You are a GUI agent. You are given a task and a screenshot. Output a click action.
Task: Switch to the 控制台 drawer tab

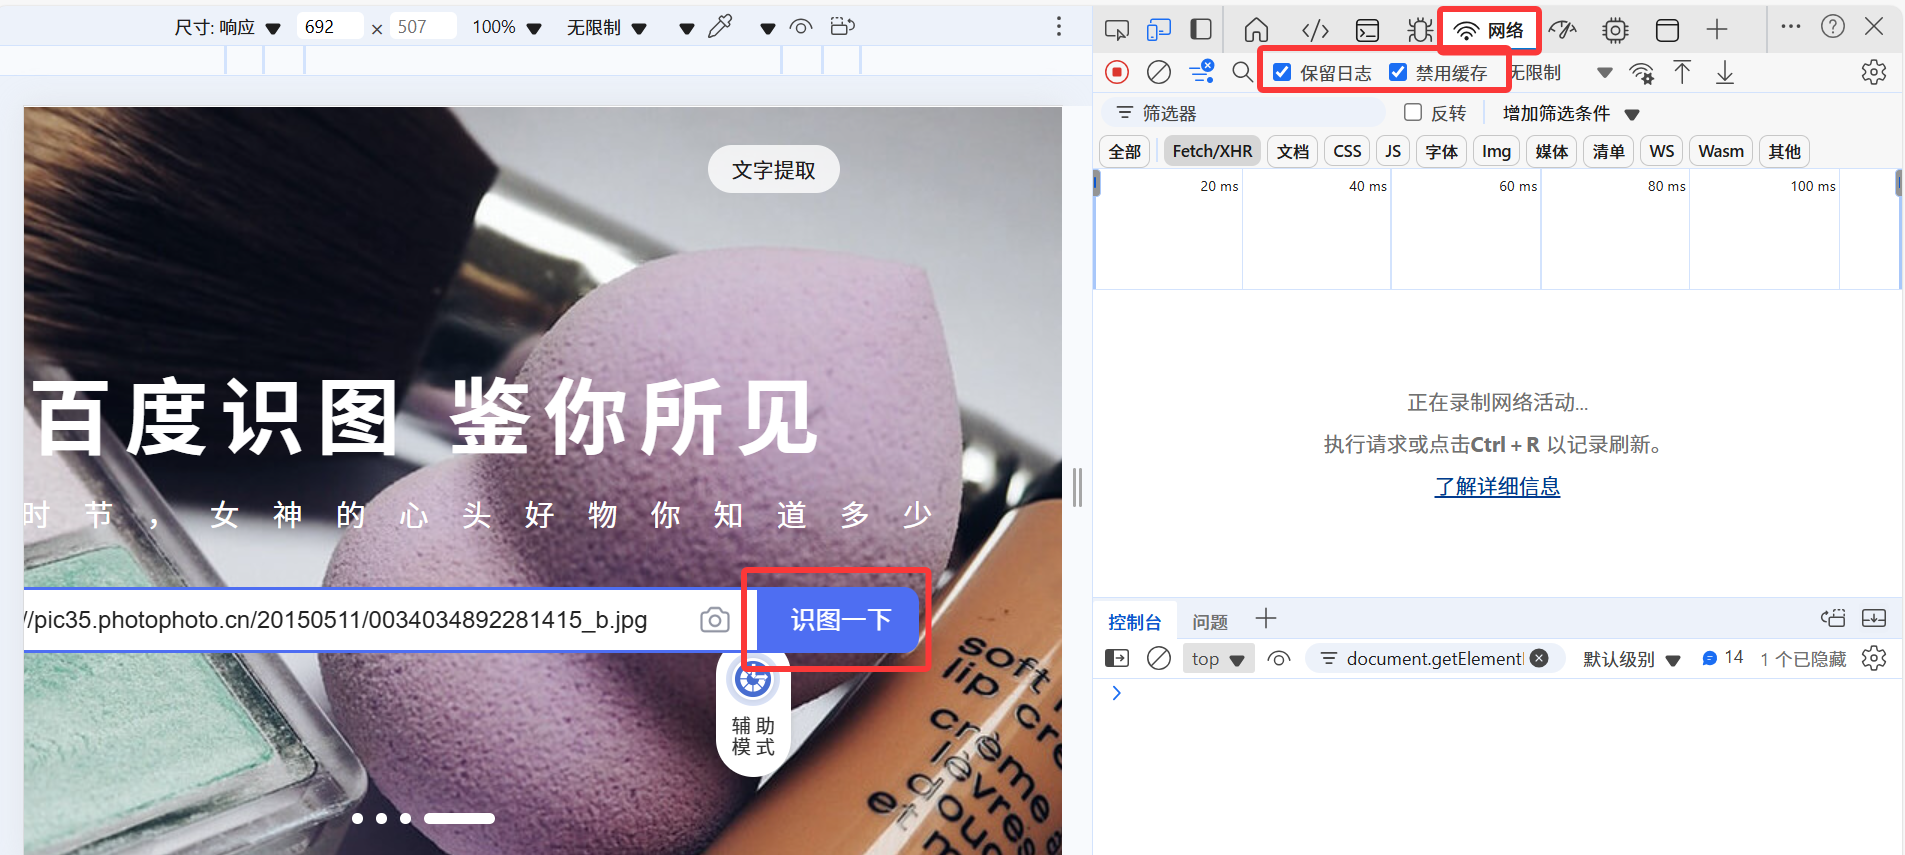tap(1135, 622)
